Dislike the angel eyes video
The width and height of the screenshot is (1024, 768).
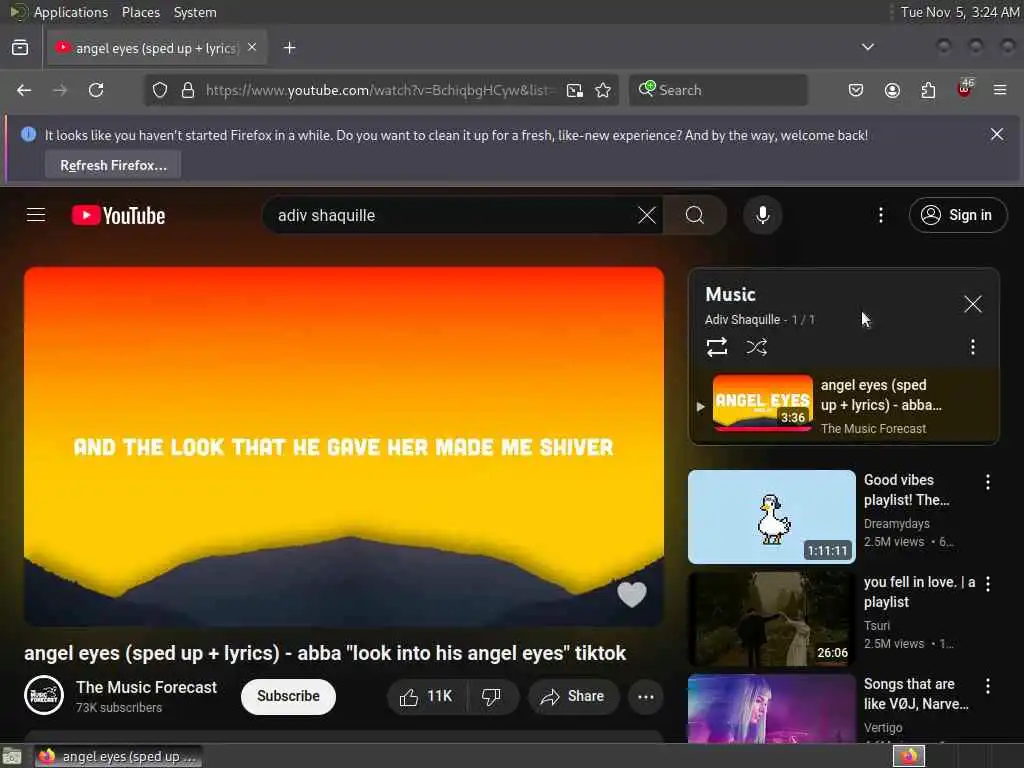[x=492, y=697]
